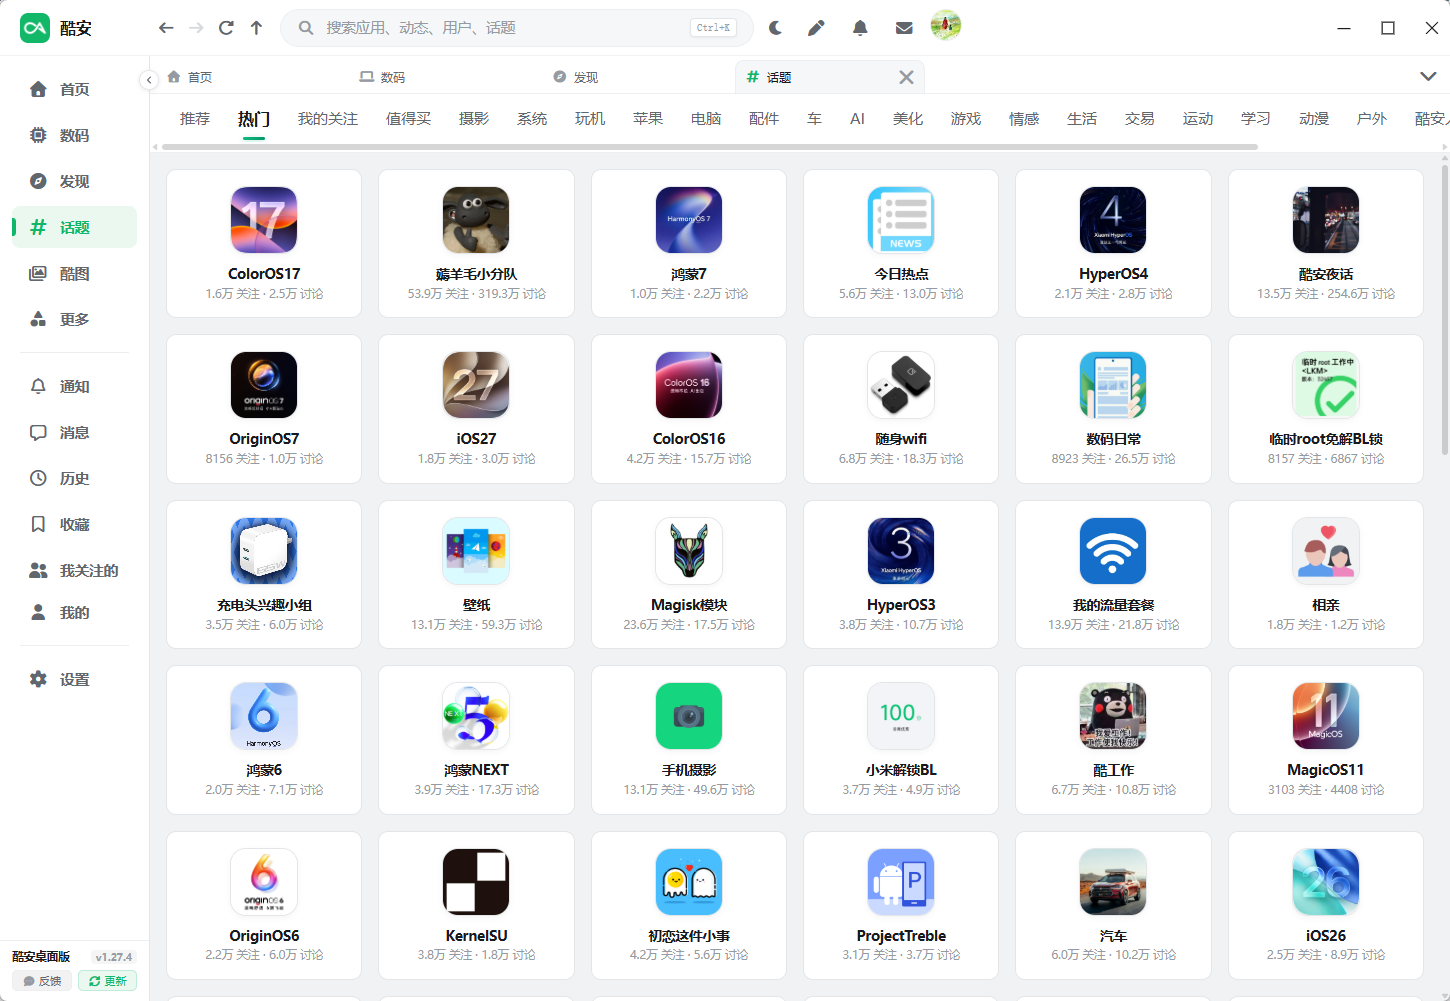Screen dimensions: 1450x1001
Task: Open the 今日热点 news icon
Action: pyautogui.click(x=901, y=220)
